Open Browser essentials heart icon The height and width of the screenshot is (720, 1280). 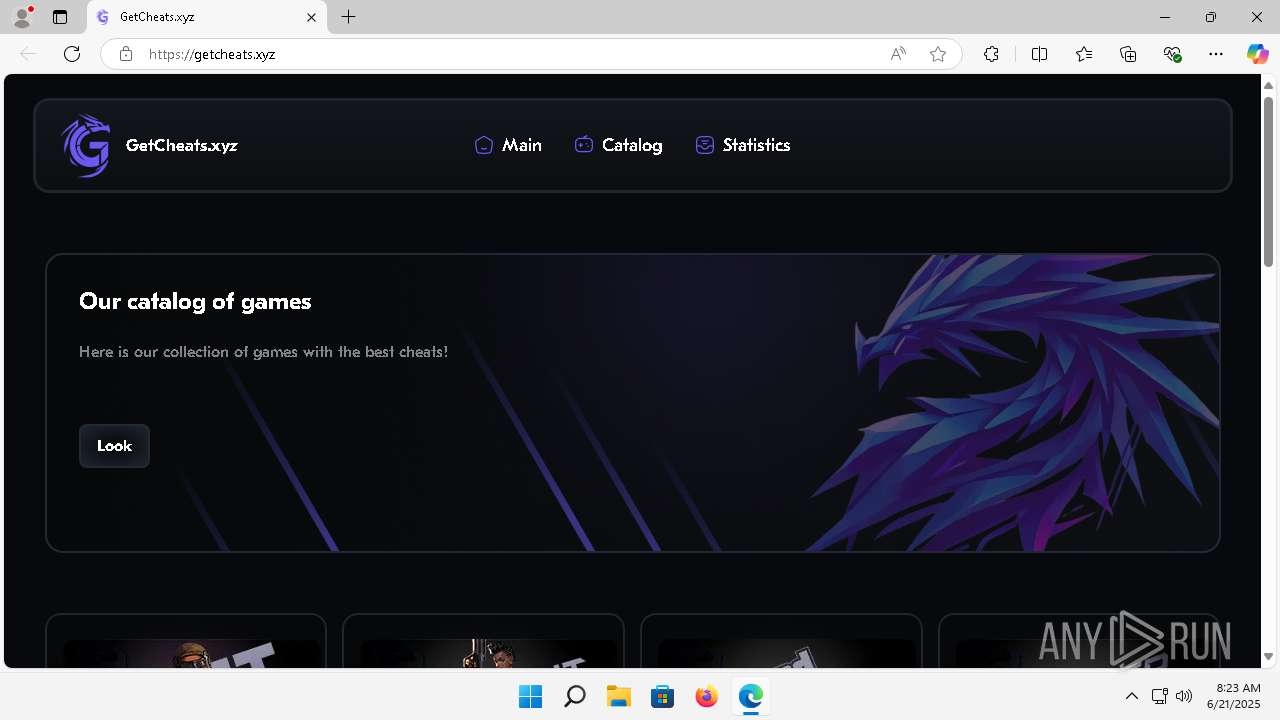pyautogui.click(x=1173, y=54)
